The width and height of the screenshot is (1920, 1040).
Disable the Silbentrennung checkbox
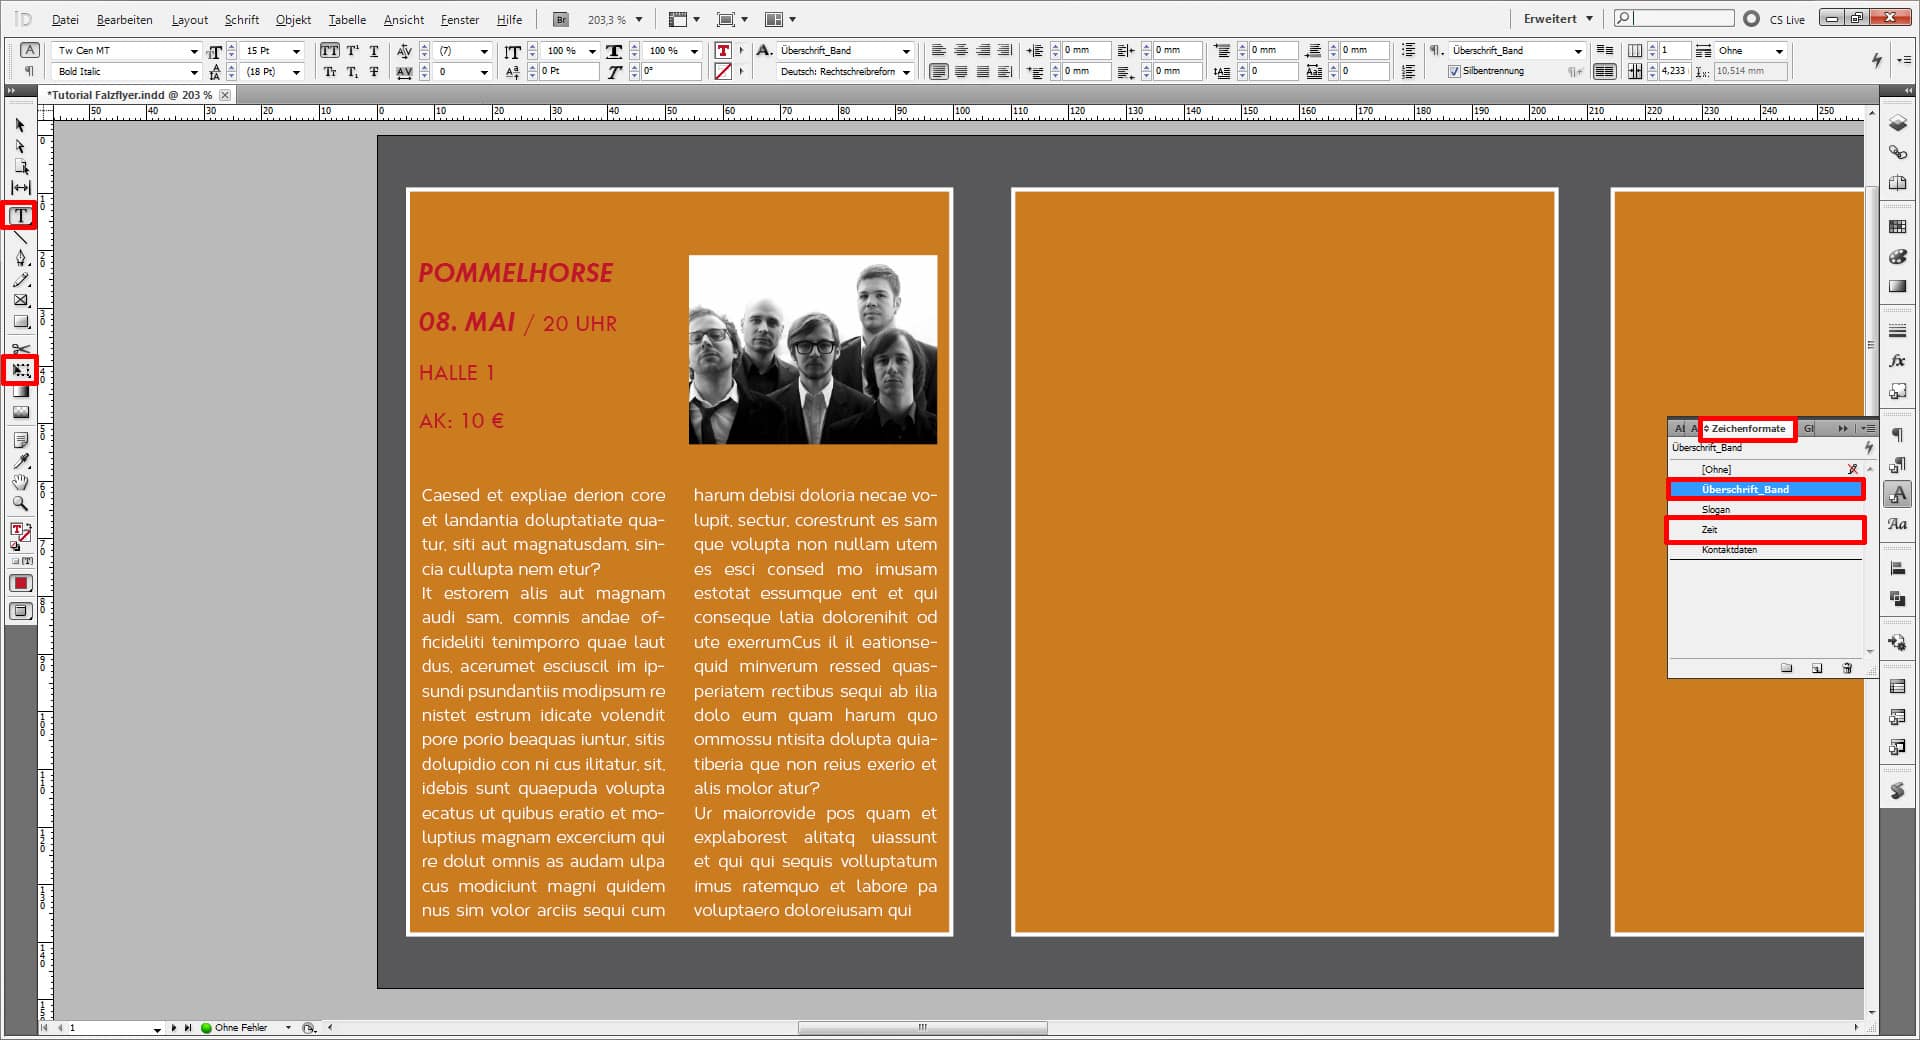[x=1456, y=71]
